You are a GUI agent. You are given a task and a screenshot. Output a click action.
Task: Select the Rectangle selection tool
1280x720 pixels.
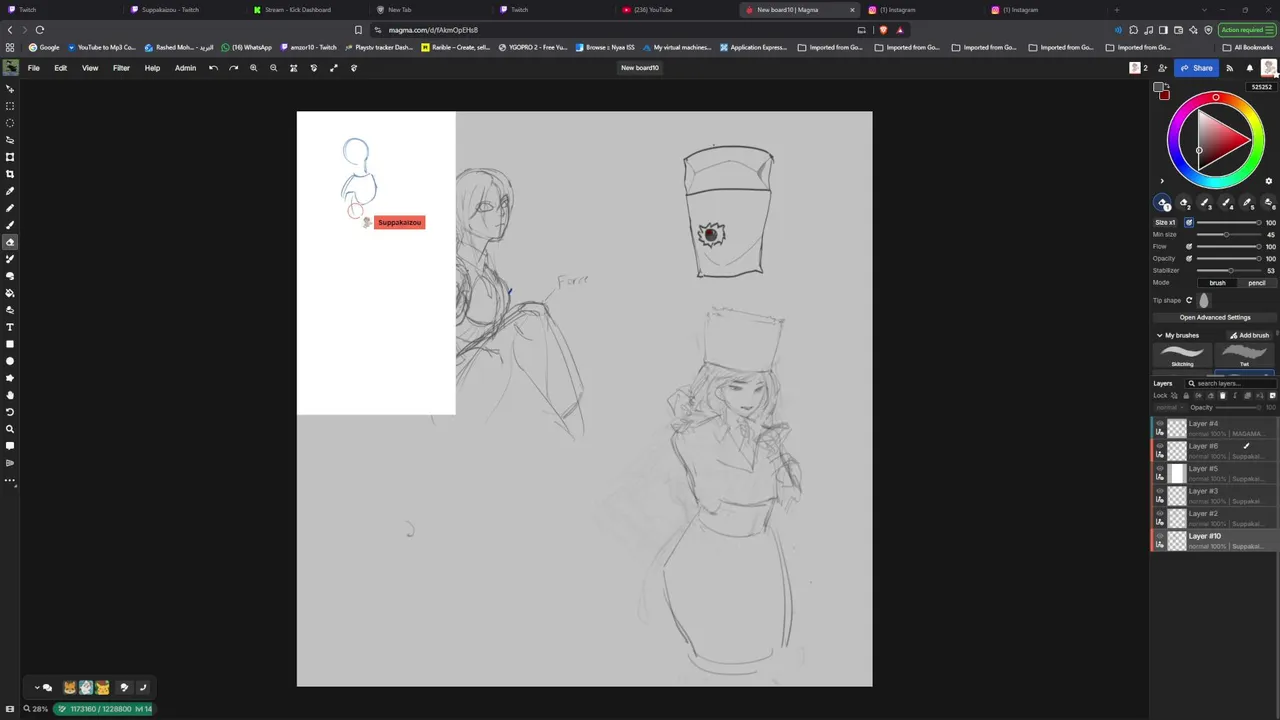(10, 106)
